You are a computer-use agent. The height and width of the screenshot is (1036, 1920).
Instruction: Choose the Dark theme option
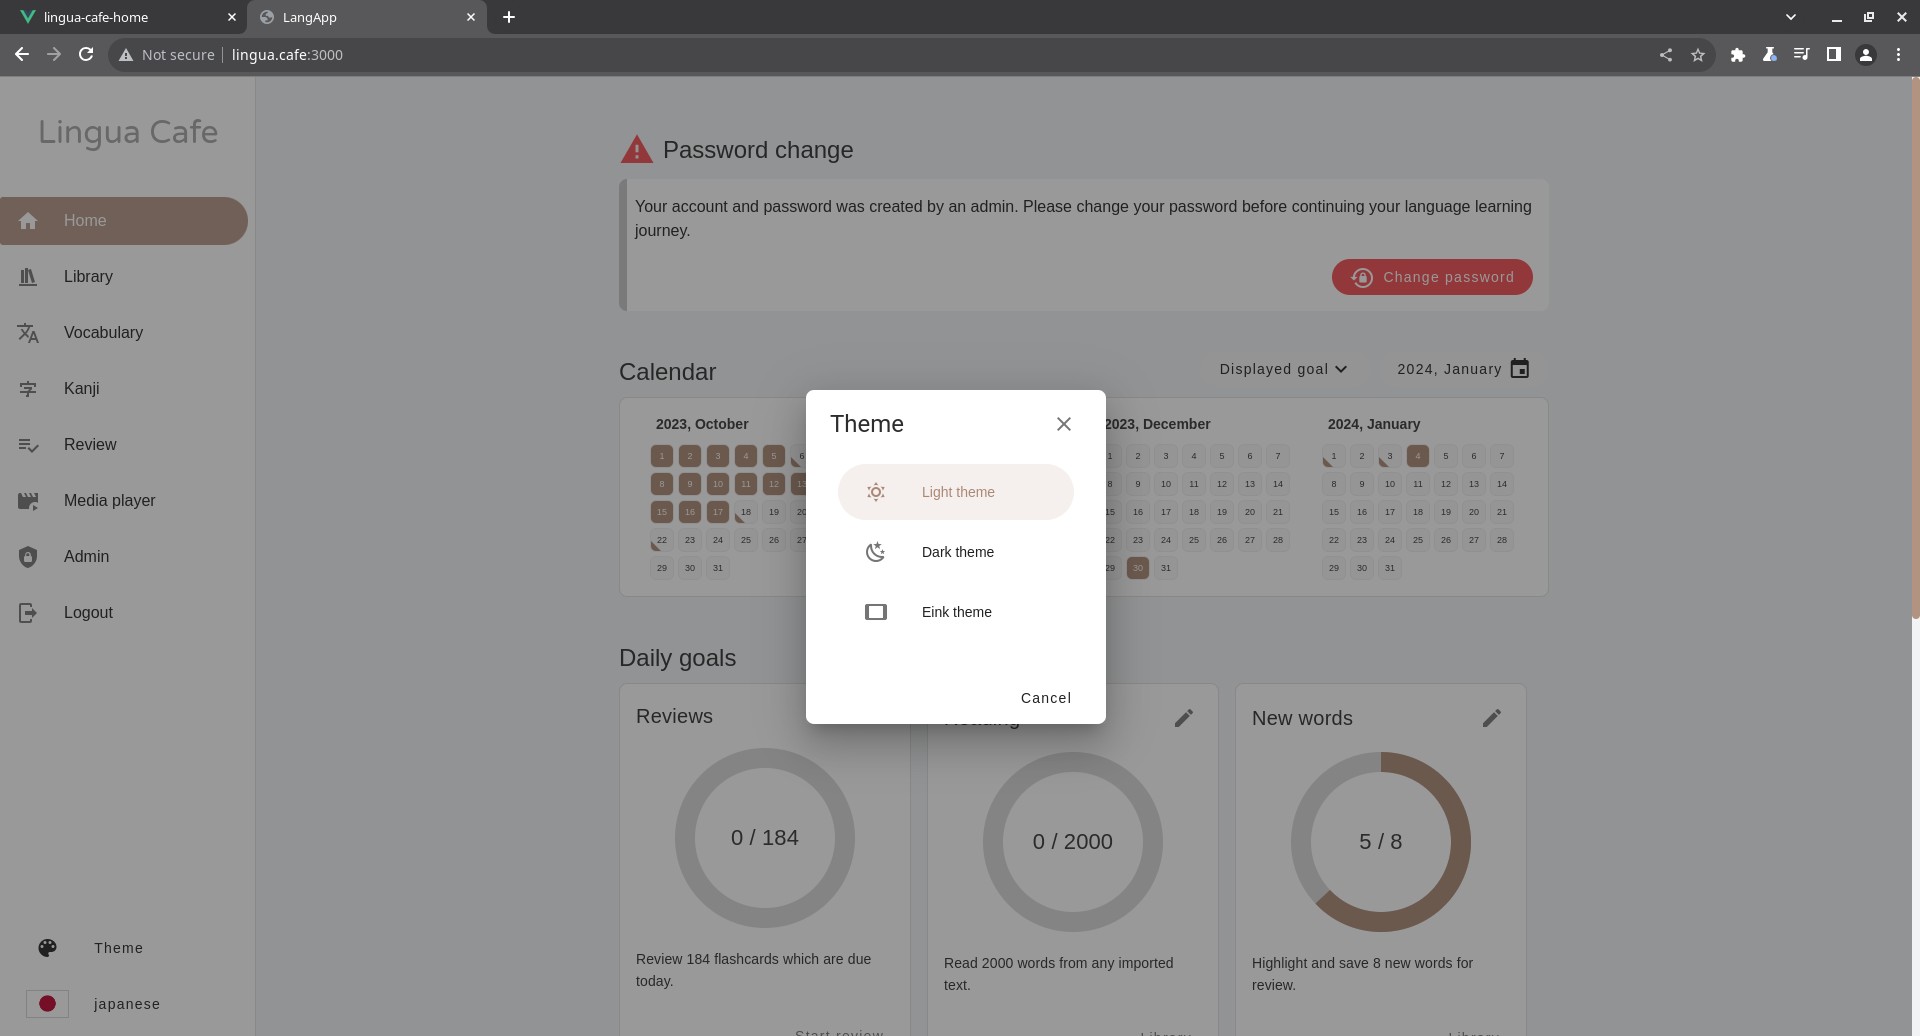click(x=955, y=552)
